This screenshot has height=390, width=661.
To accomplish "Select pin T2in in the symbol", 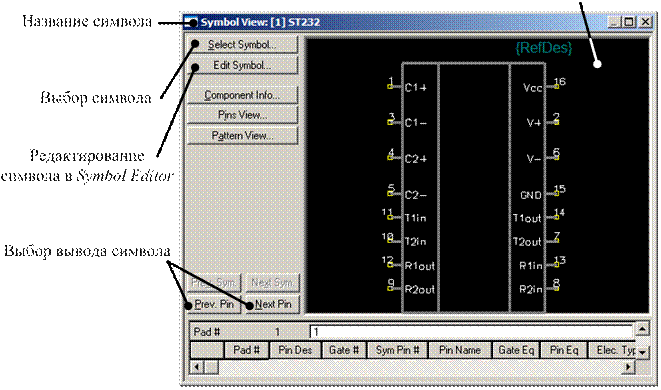I will (416, 242).
